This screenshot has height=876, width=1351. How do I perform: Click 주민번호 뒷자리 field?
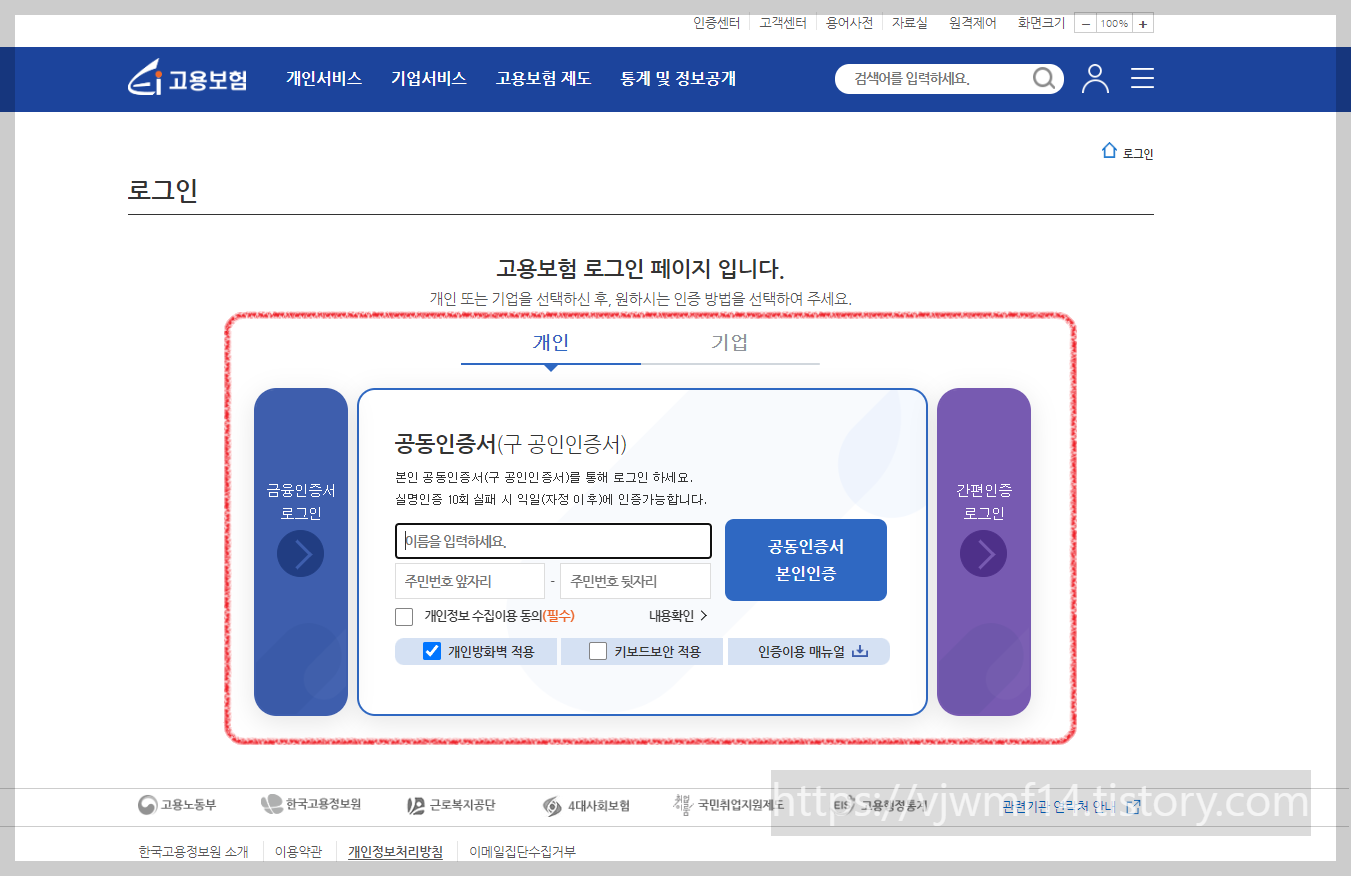pos(635,581)
